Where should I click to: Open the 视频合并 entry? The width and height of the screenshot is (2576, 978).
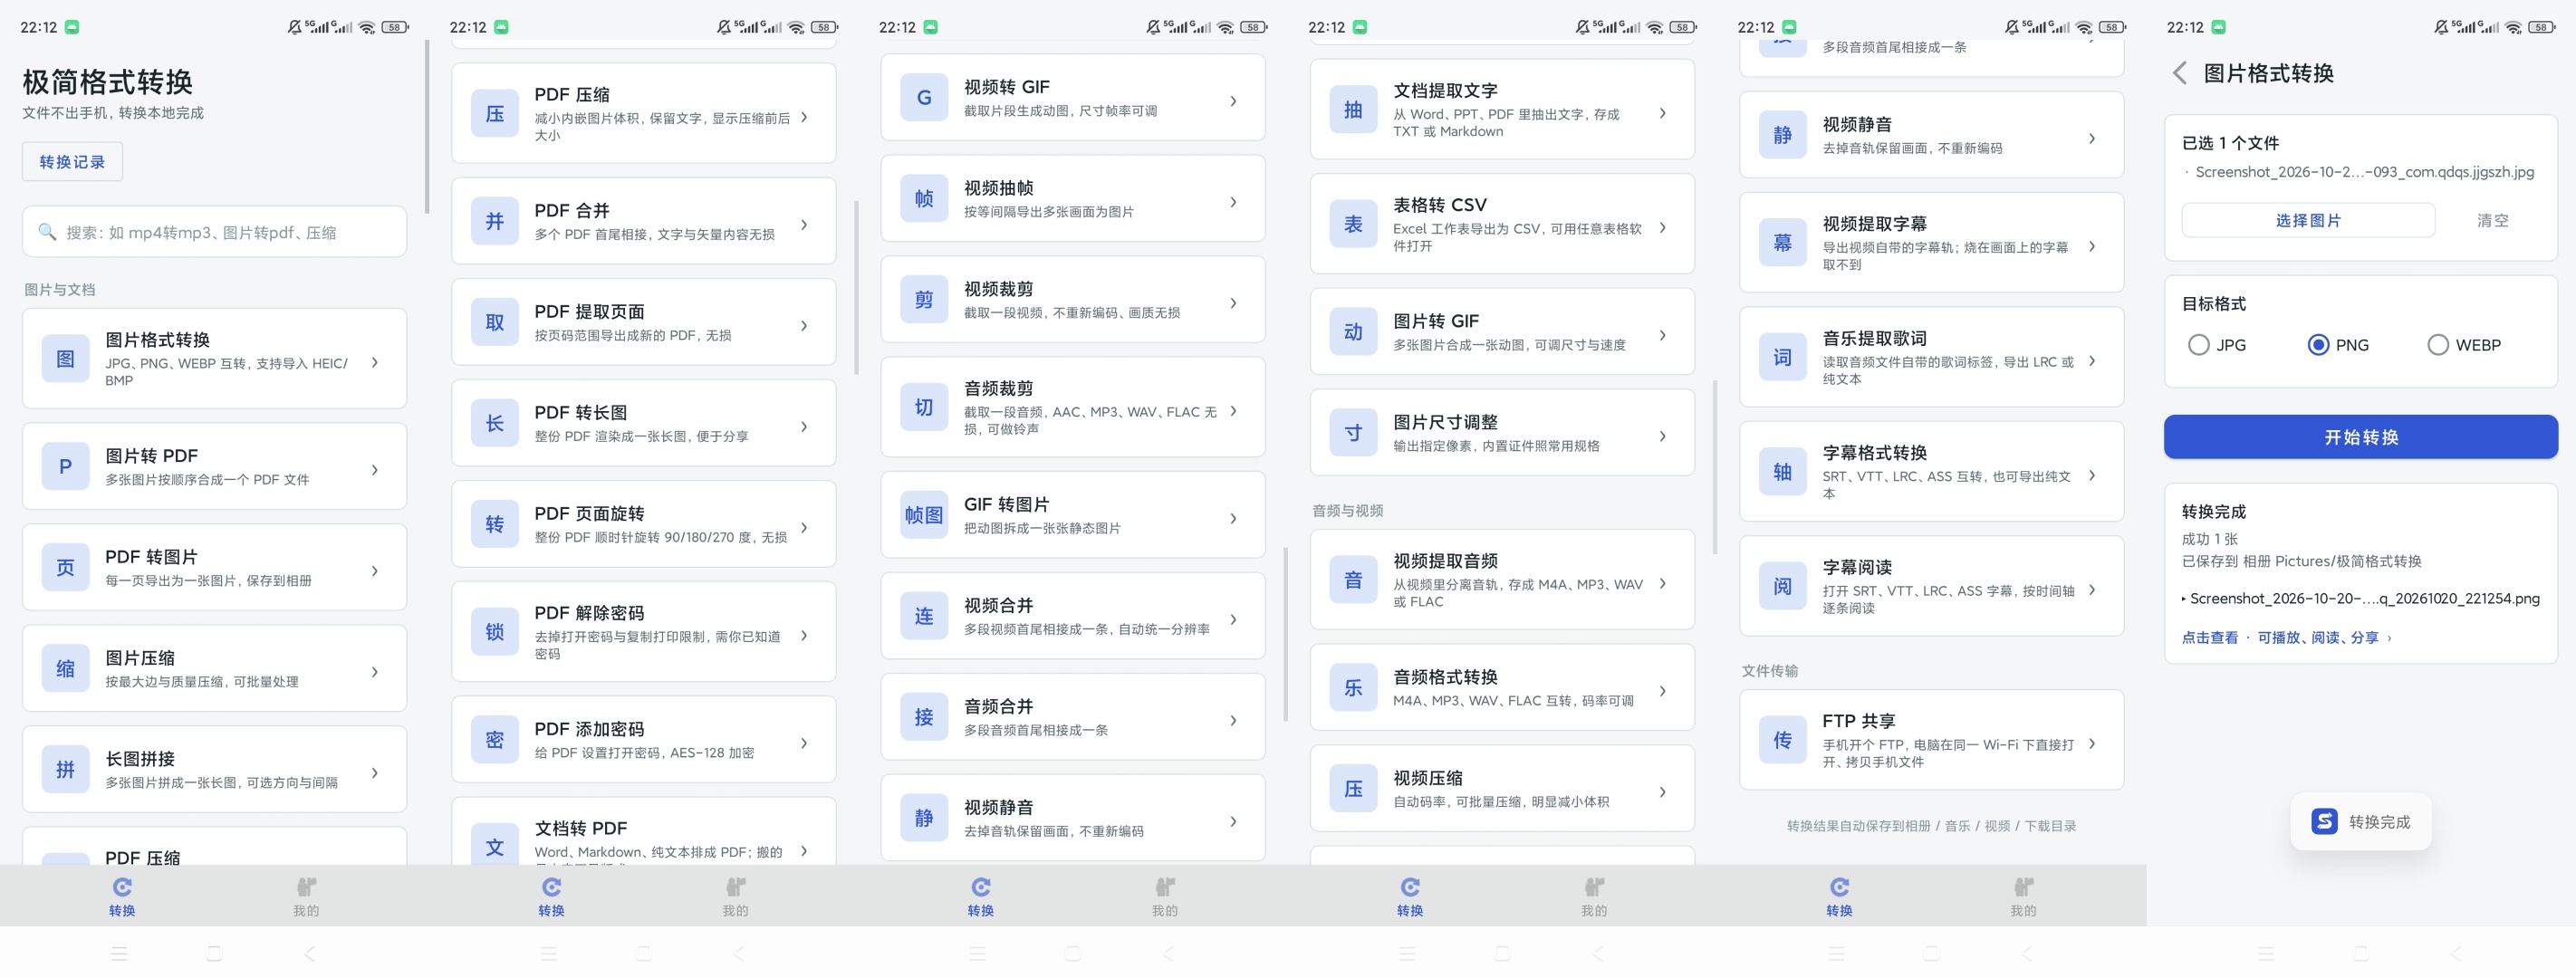[1072, 616]
